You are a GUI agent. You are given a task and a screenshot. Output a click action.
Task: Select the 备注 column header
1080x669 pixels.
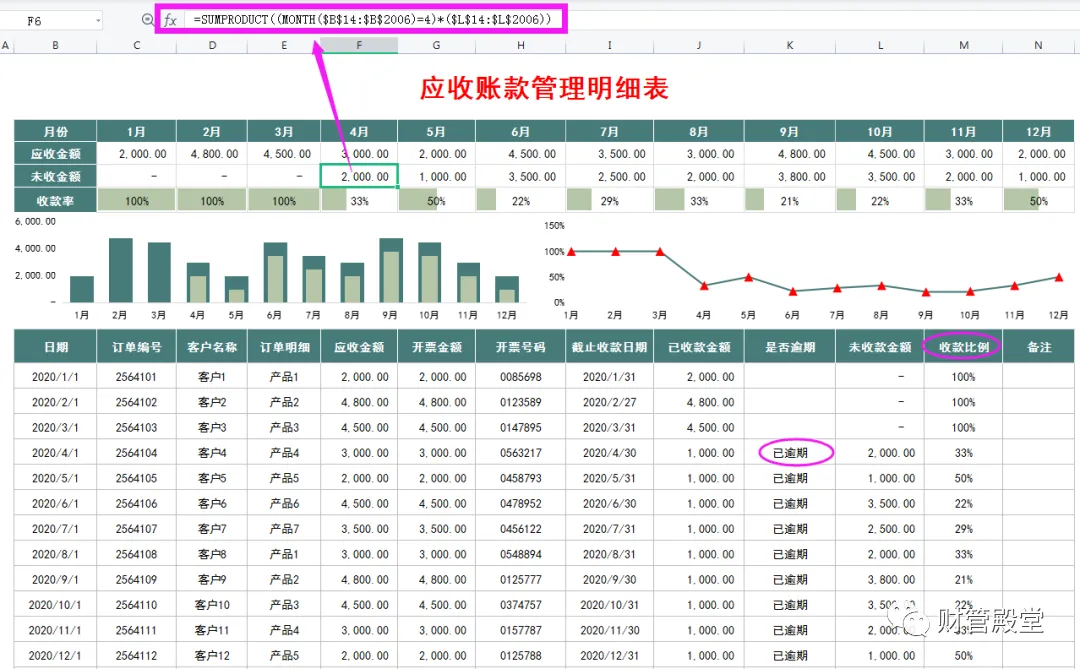pyautogui.click(x=1038, y=347)
